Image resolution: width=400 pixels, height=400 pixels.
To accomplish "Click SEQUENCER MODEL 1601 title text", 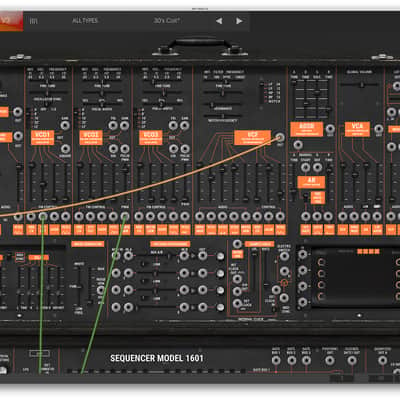I will 156,358.
